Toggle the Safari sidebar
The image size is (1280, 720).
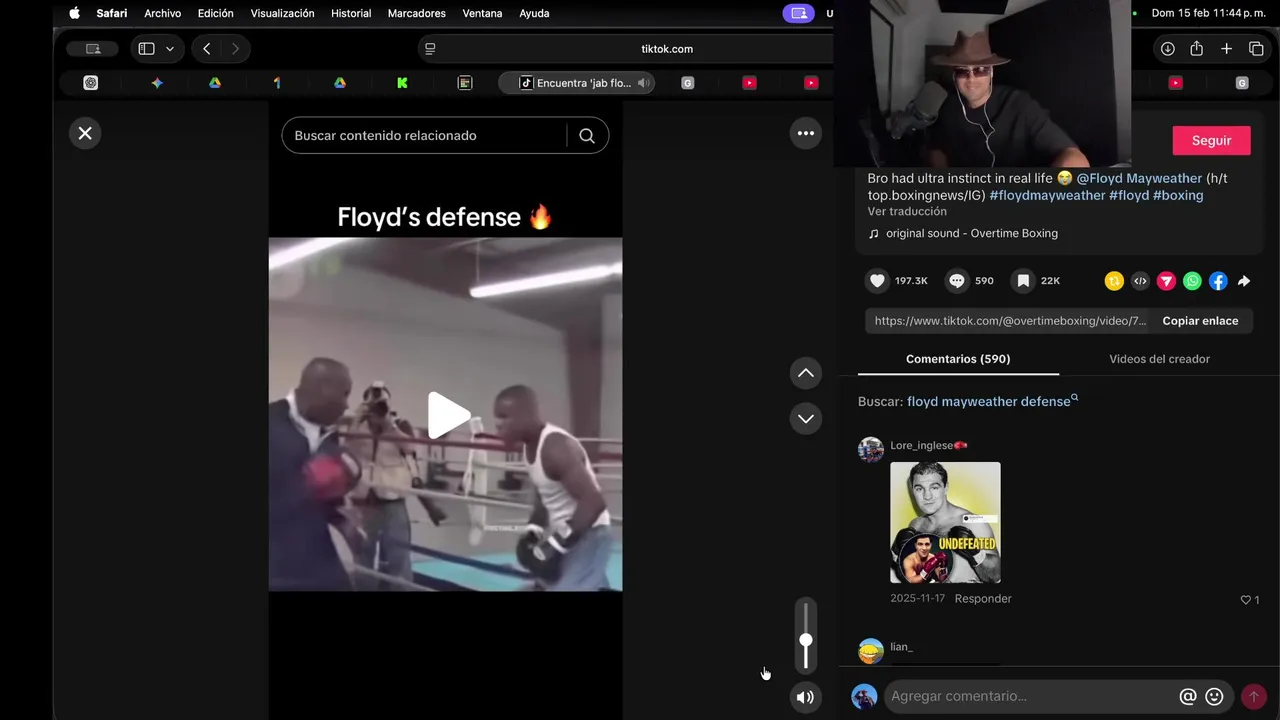coord(146,49)
